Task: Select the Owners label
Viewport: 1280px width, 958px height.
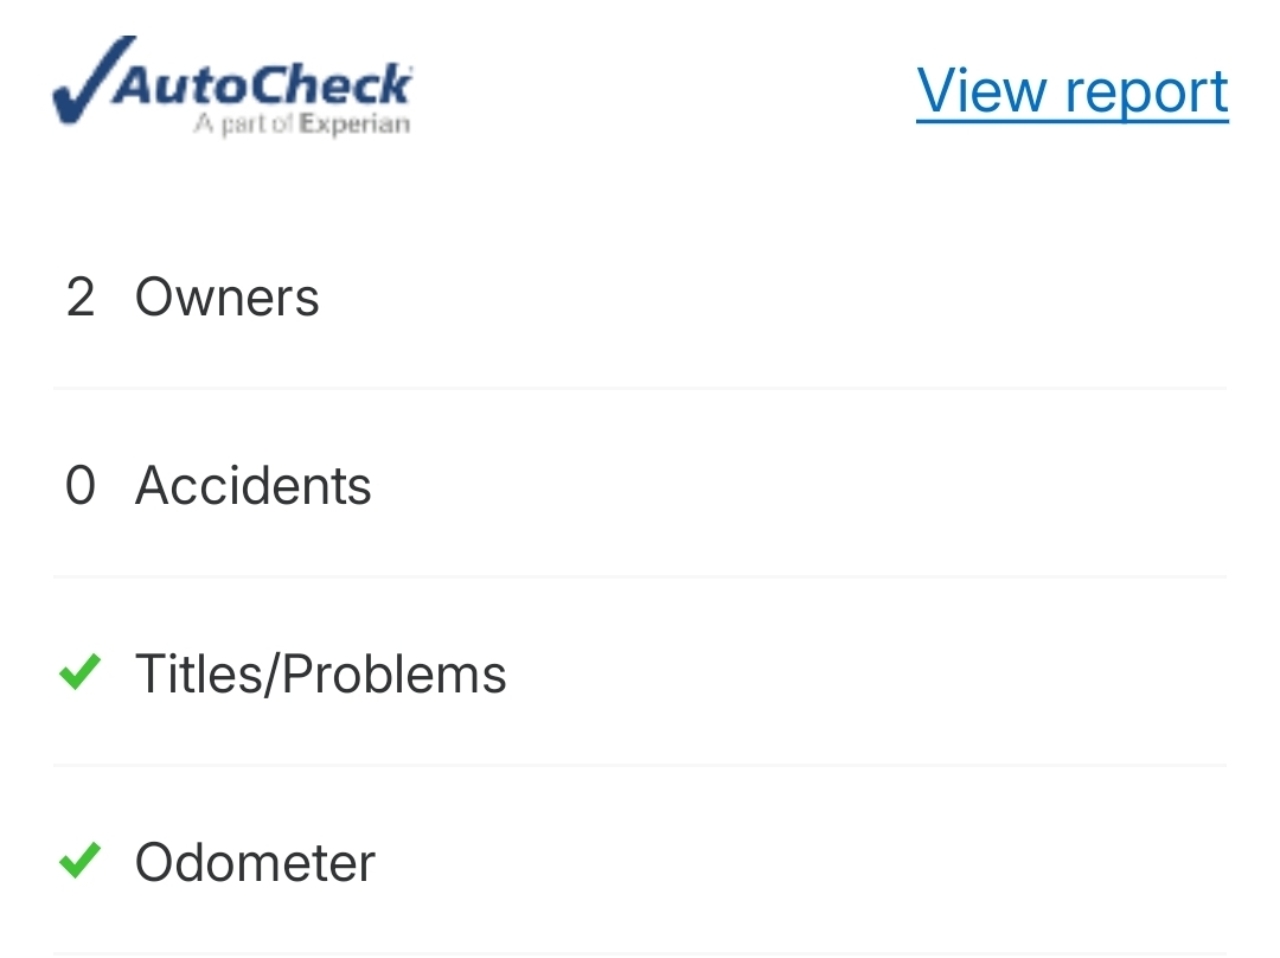Action: 227,298
